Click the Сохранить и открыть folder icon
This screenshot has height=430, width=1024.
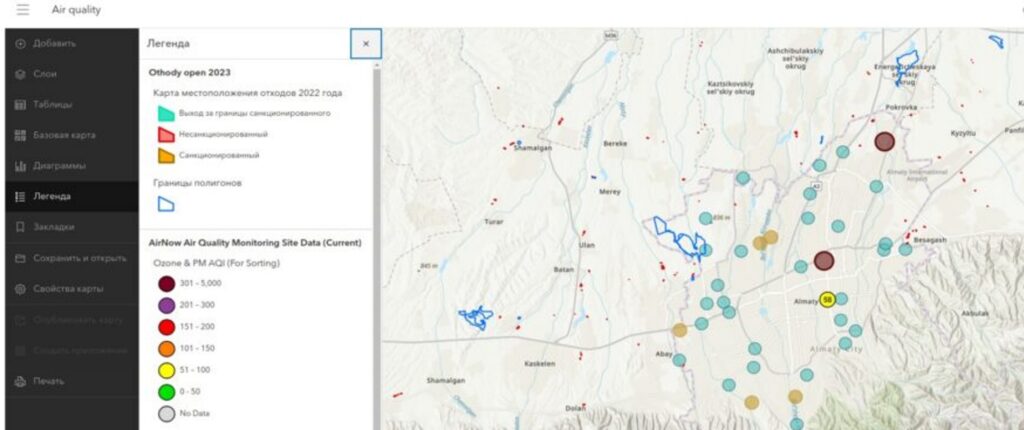20,257
